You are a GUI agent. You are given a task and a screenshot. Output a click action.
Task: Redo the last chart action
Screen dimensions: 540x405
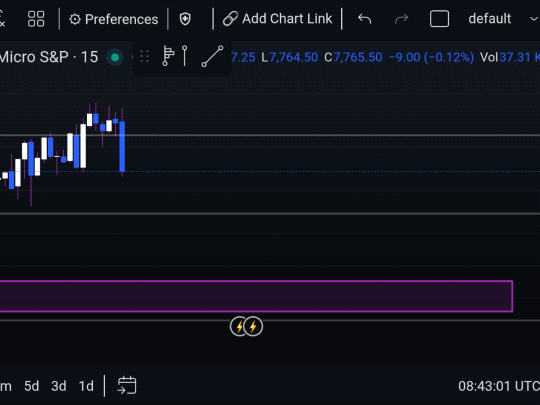point(401,19)
